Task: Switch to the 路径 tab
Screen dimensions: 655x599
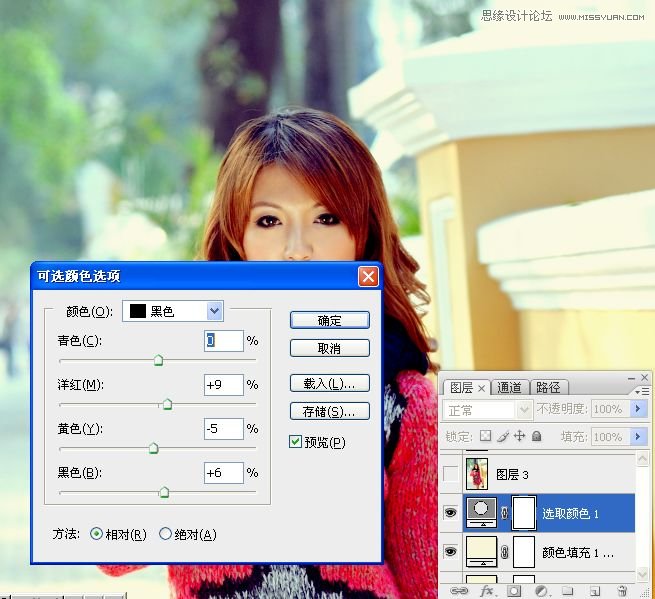Action: [x=548, y=388]
